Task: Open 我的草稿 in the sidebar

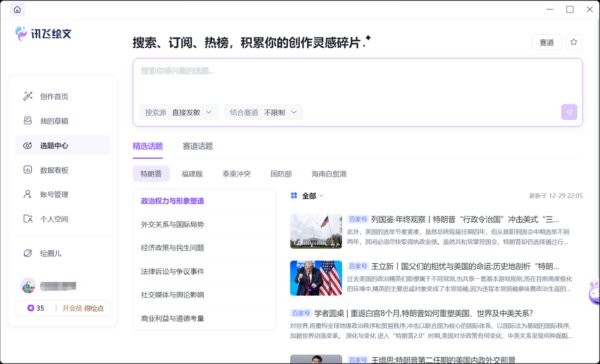Action: (63, 121)
